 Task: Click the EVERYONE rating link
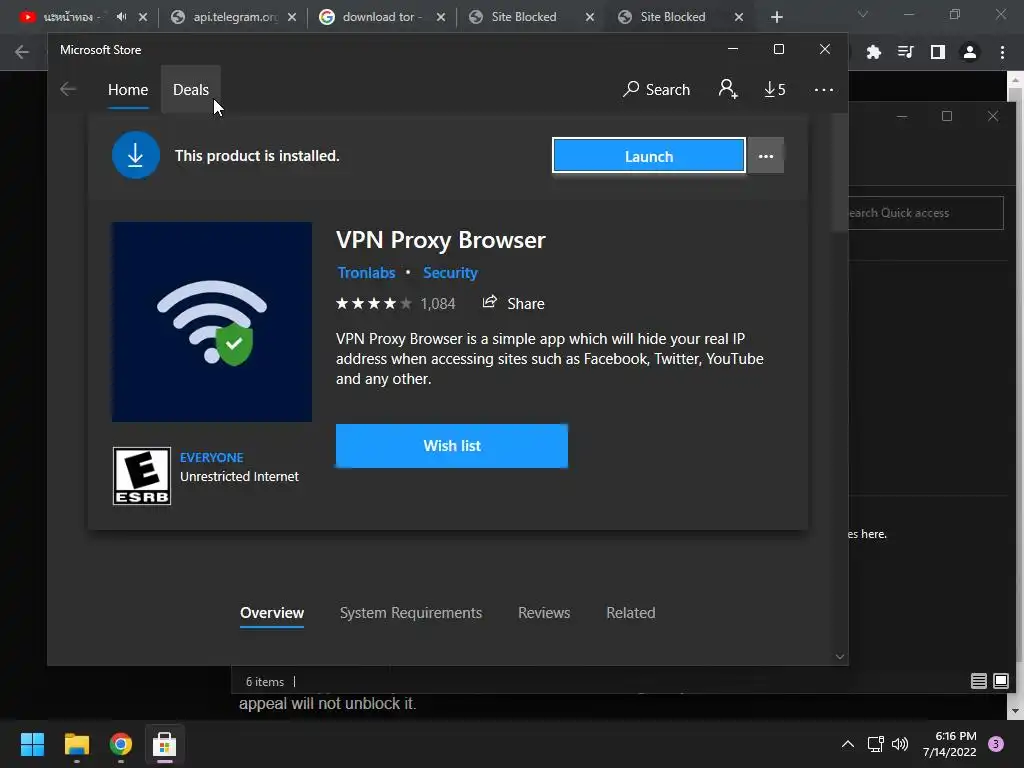click(212, 457)
